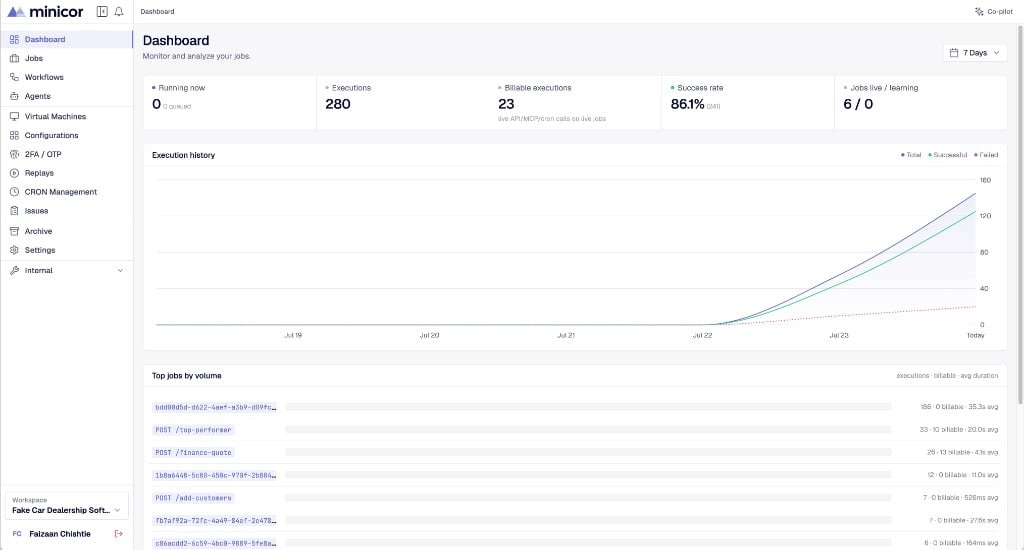Image resolution: width=1024 pixels, height=550 pixels.
Task: Click the Settings gear icon
Action: coord(14,250)
